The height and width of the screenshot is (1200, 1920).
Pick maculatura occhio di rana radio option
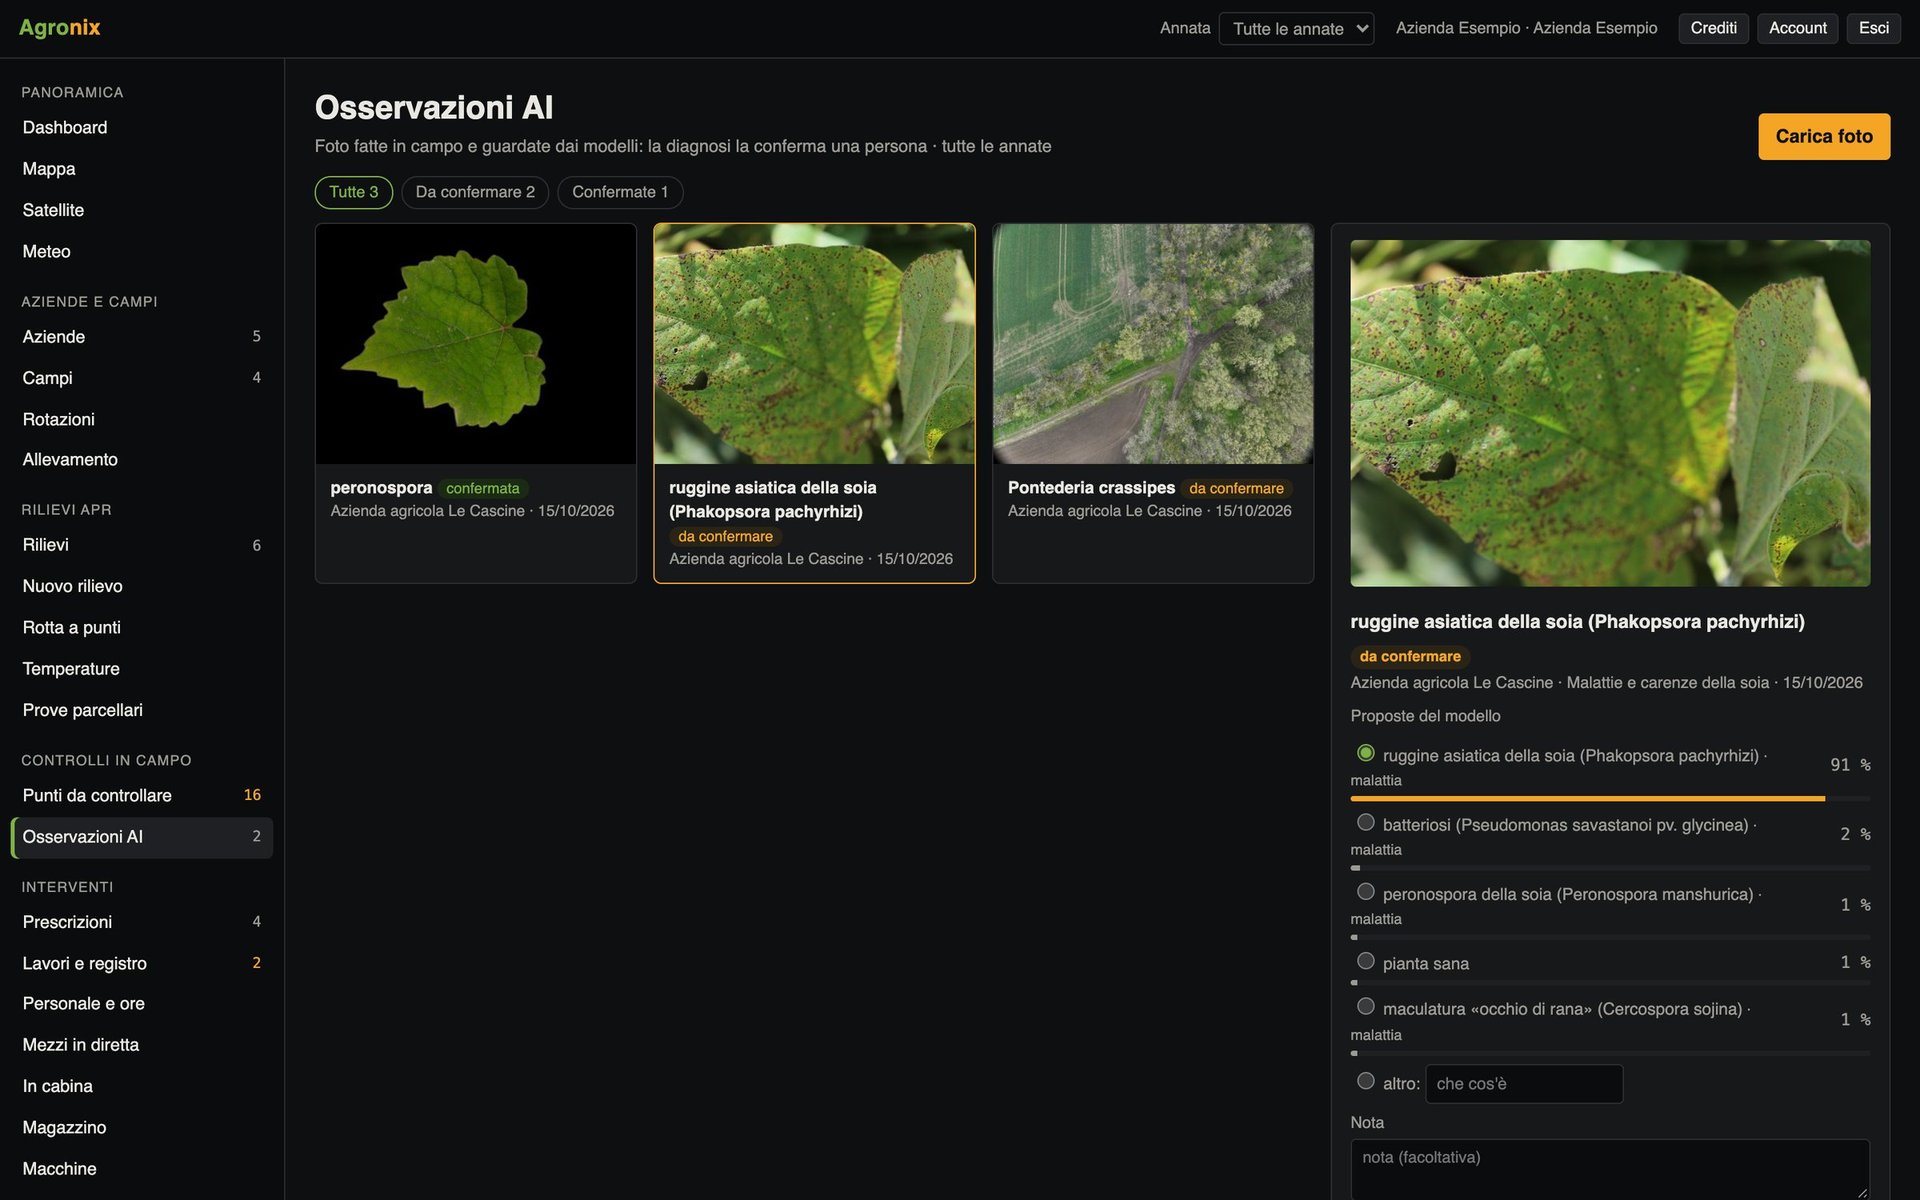tap(1365, 1006)
